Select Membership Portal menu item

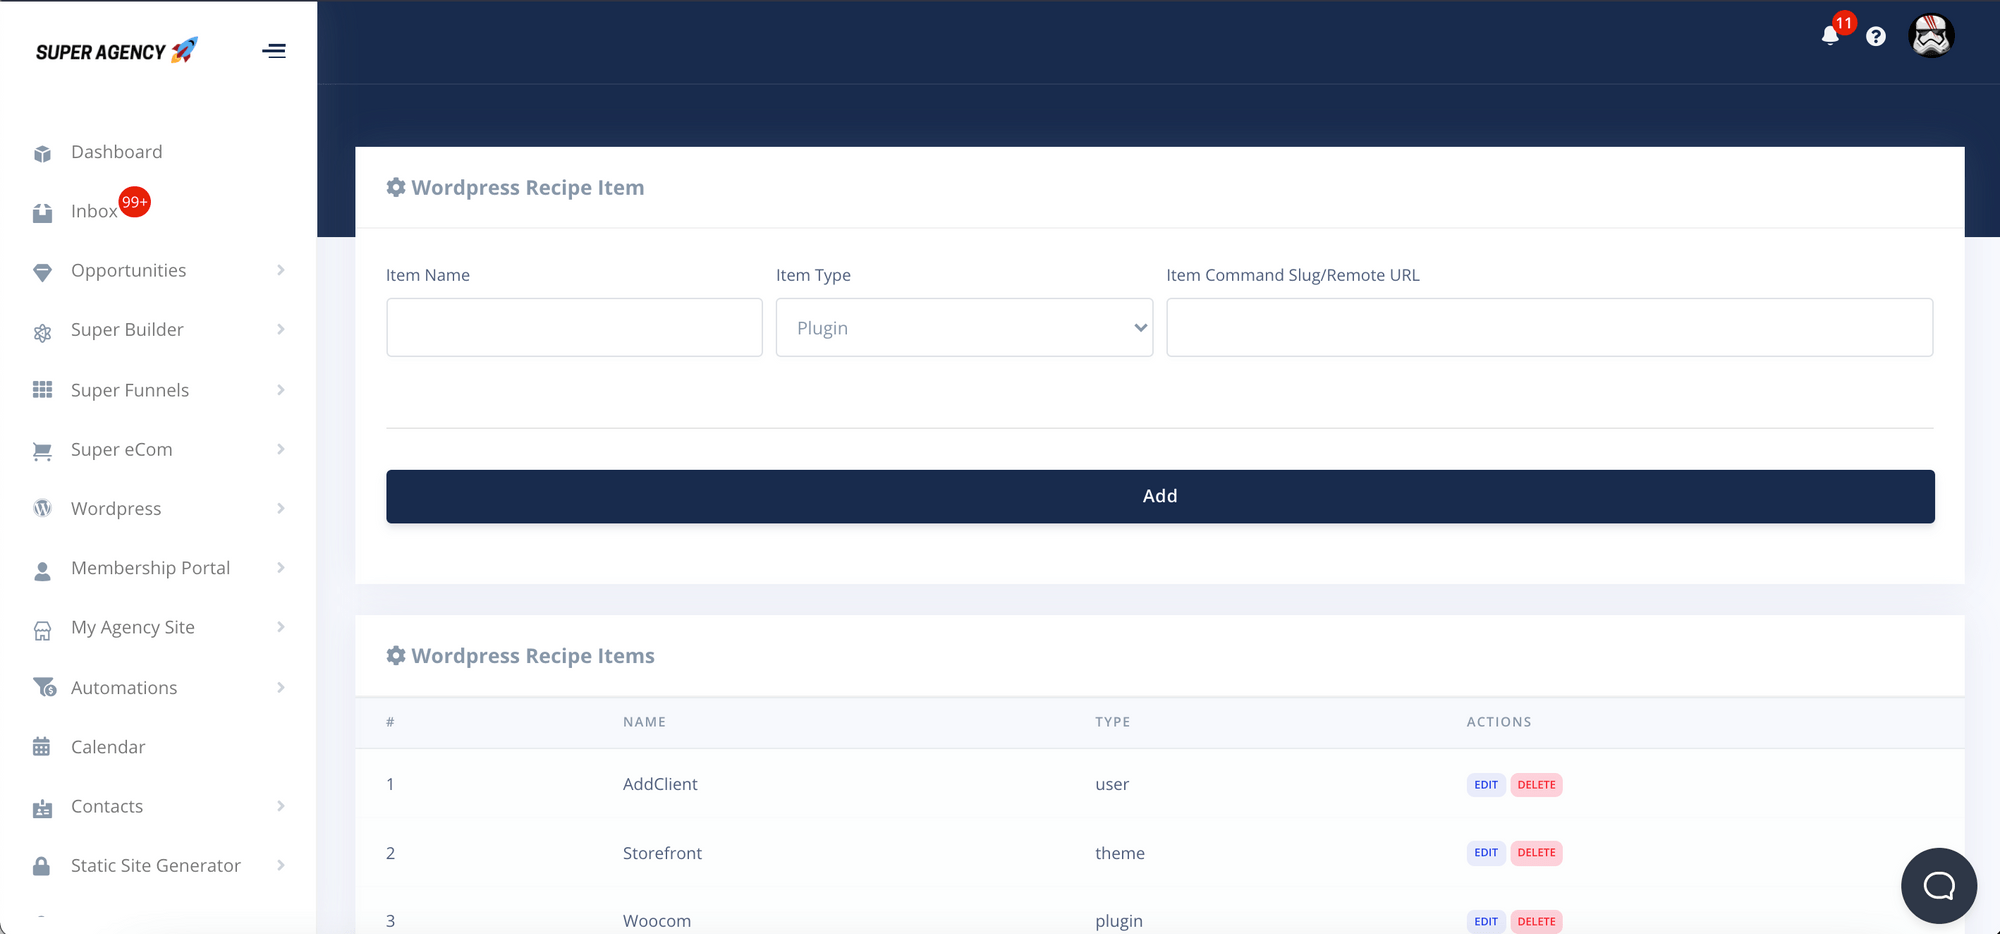(x=150, y=568)
